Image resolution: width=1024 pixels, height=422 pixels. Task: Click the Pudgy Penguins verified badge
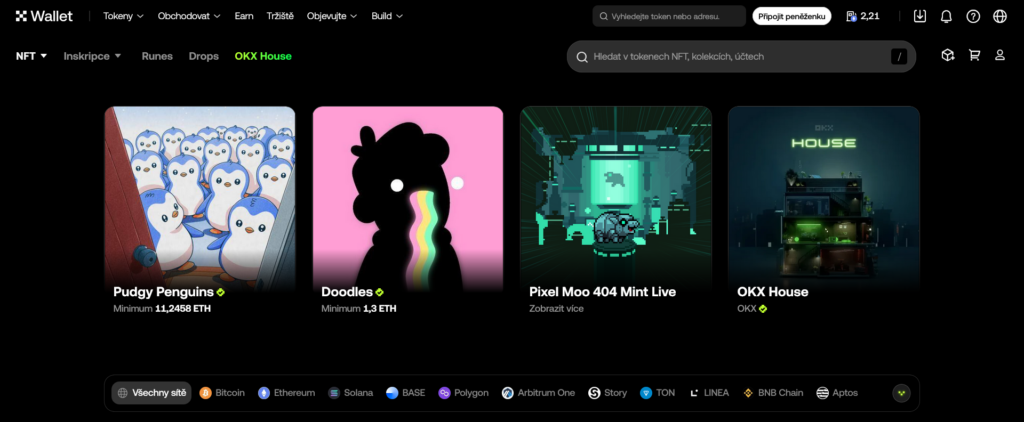click(x=221, y=292)
